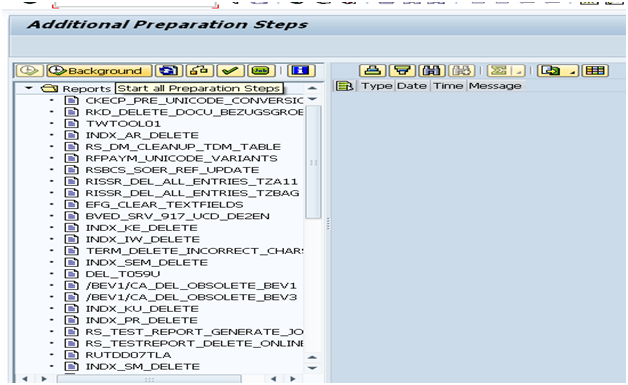Open the Sum total dropdown arrow
This screenshot has width=628, height=385.
click(519, 72)
